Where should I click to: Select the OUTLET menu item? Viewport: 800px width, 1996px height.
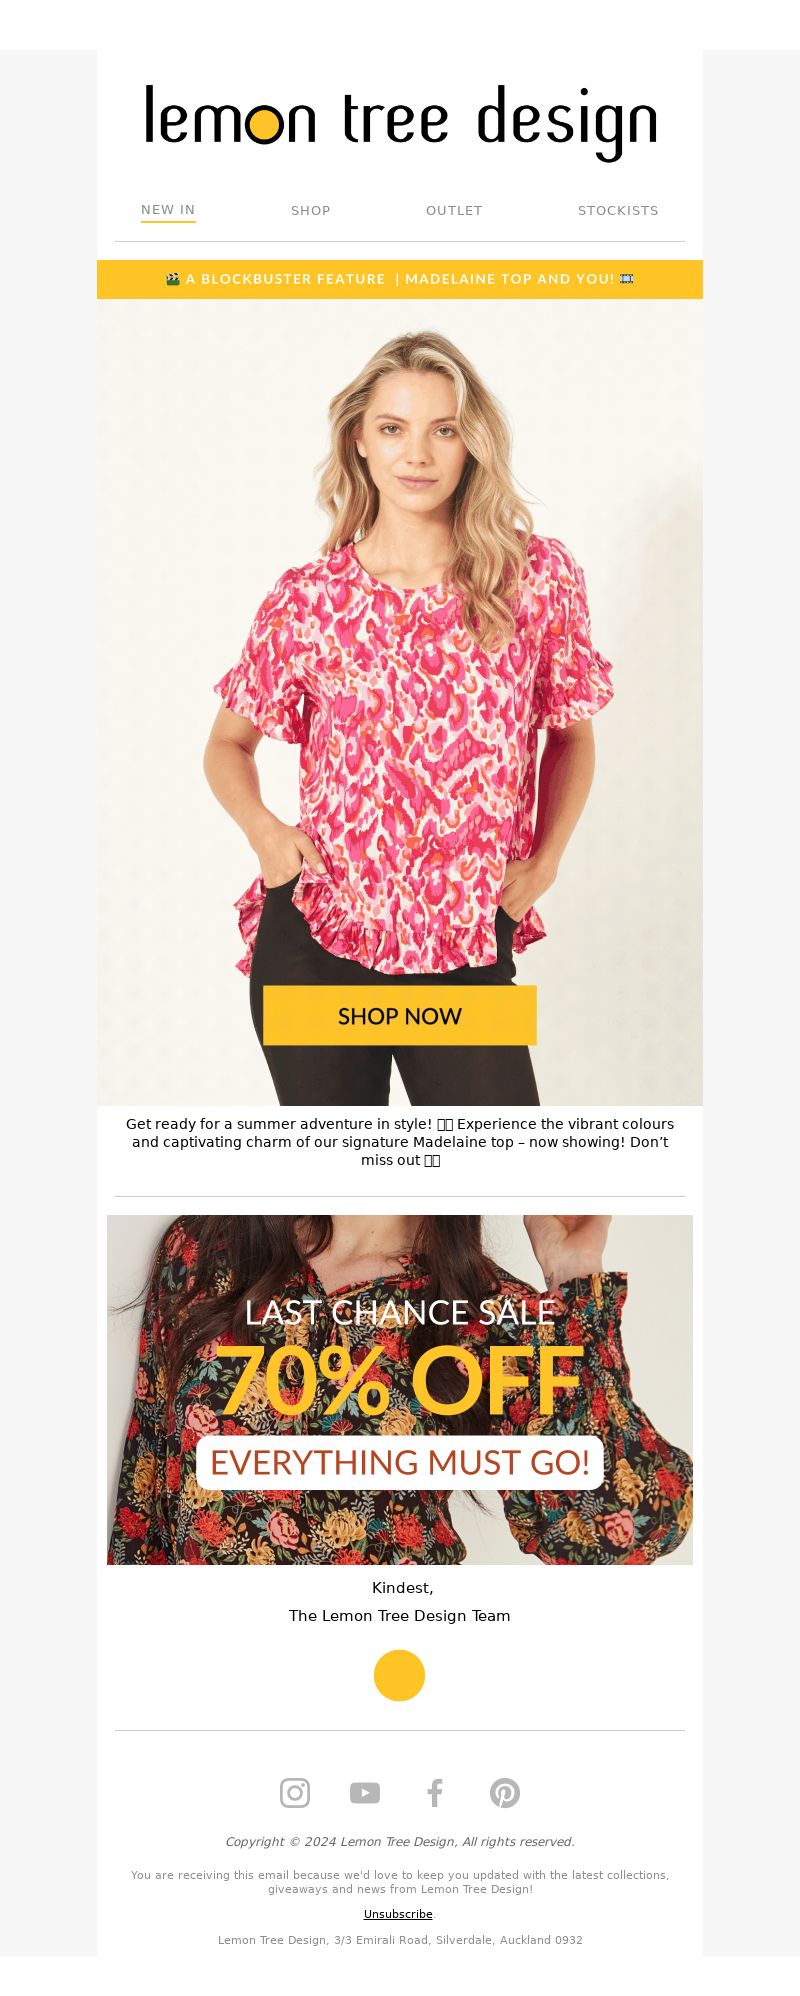(x=454, y=210)
